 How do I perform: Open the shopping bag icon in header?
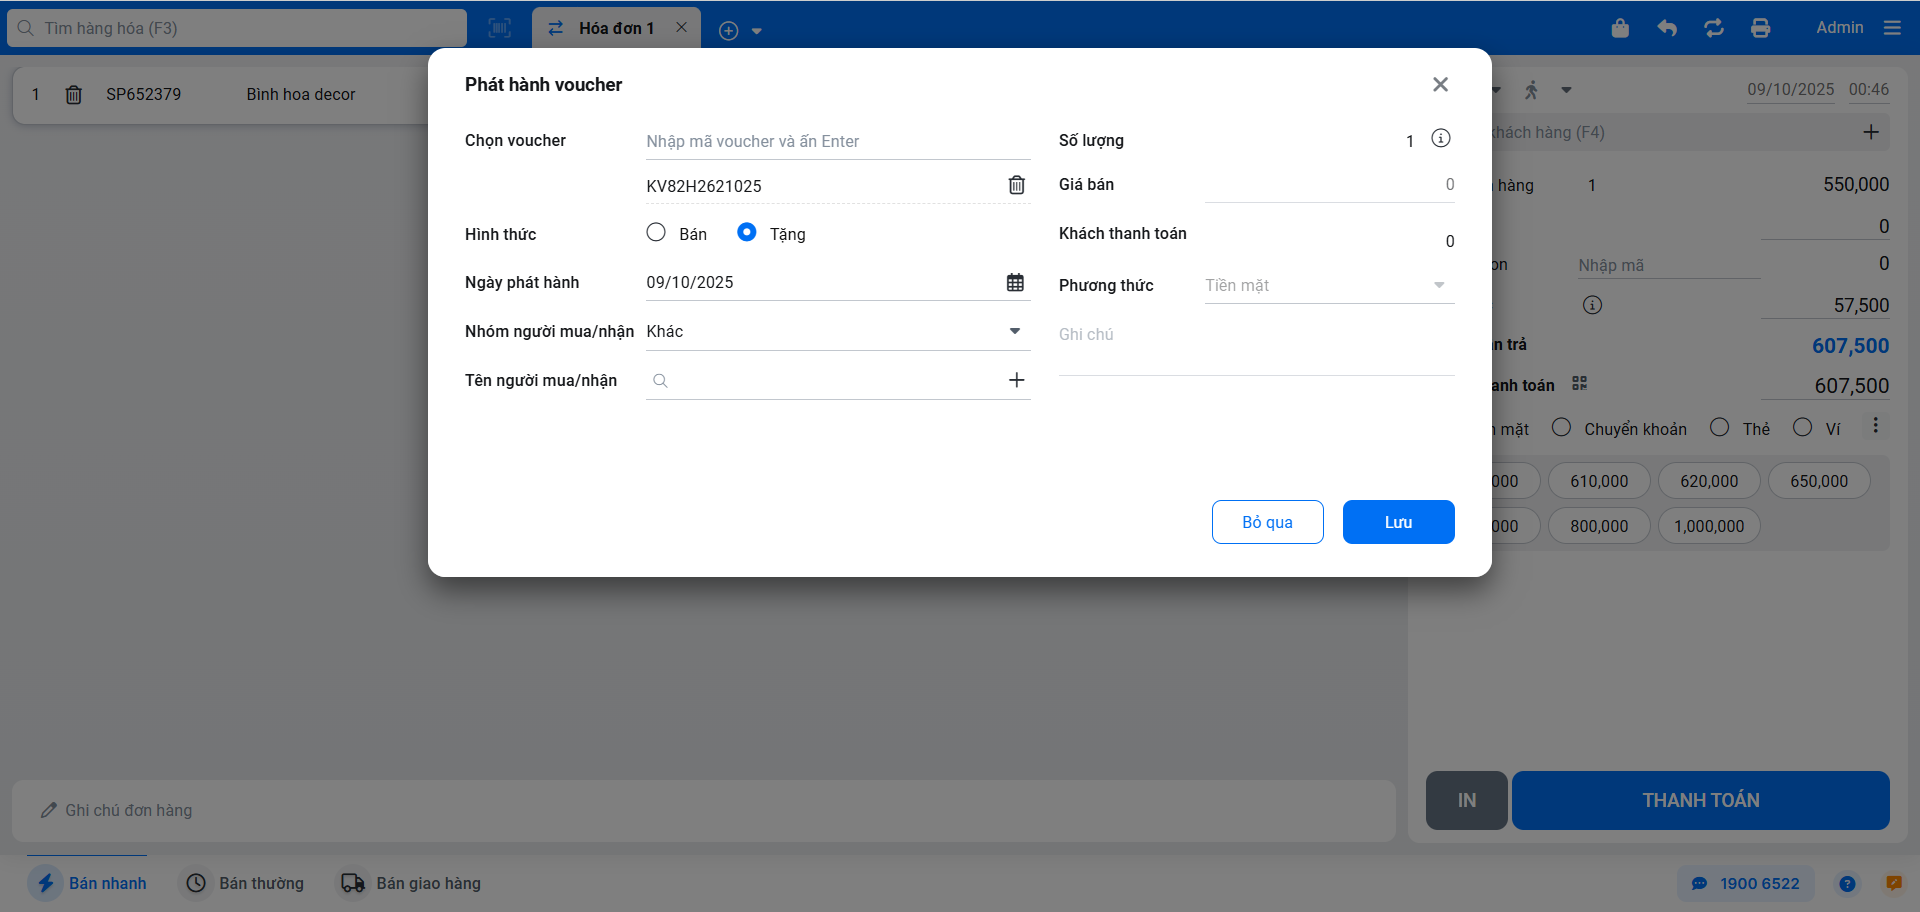coord(1620,28)
